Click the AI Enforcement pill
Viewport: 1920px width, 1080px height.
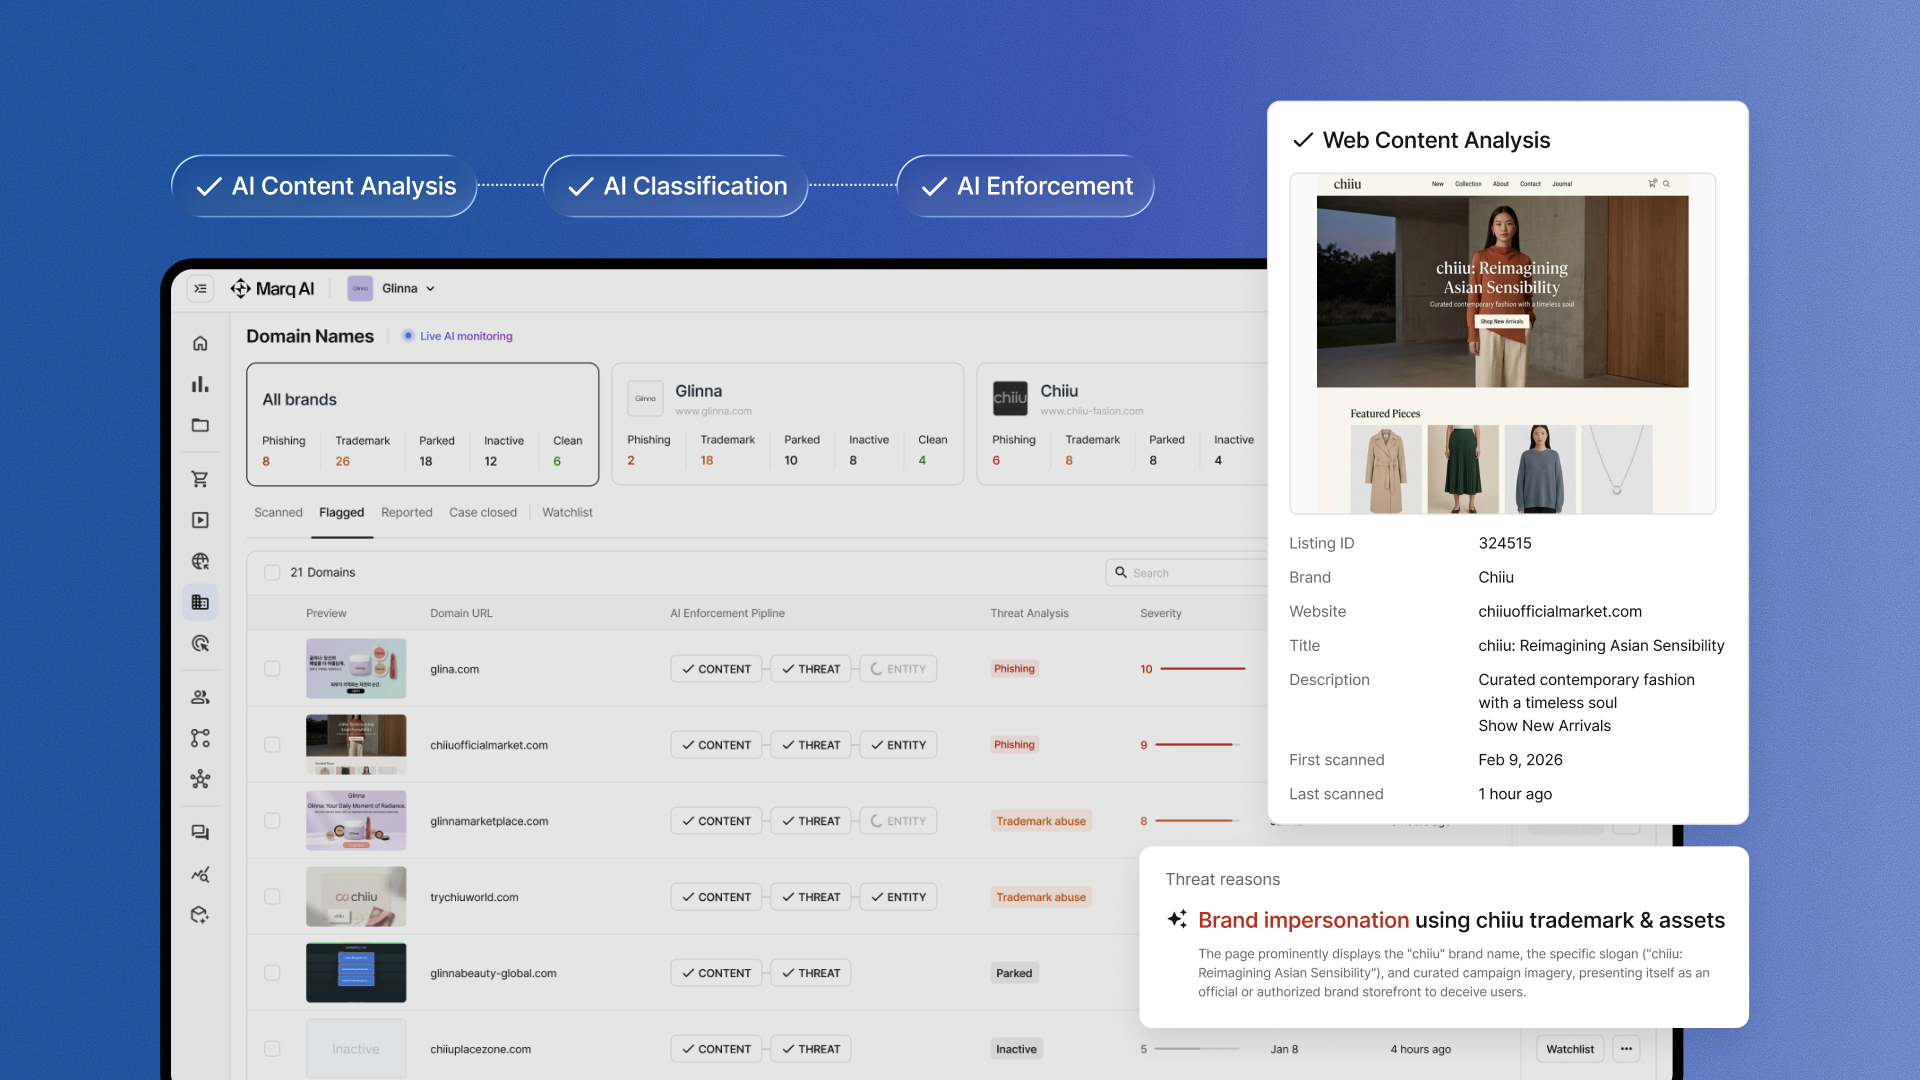tap(1026, 186)
